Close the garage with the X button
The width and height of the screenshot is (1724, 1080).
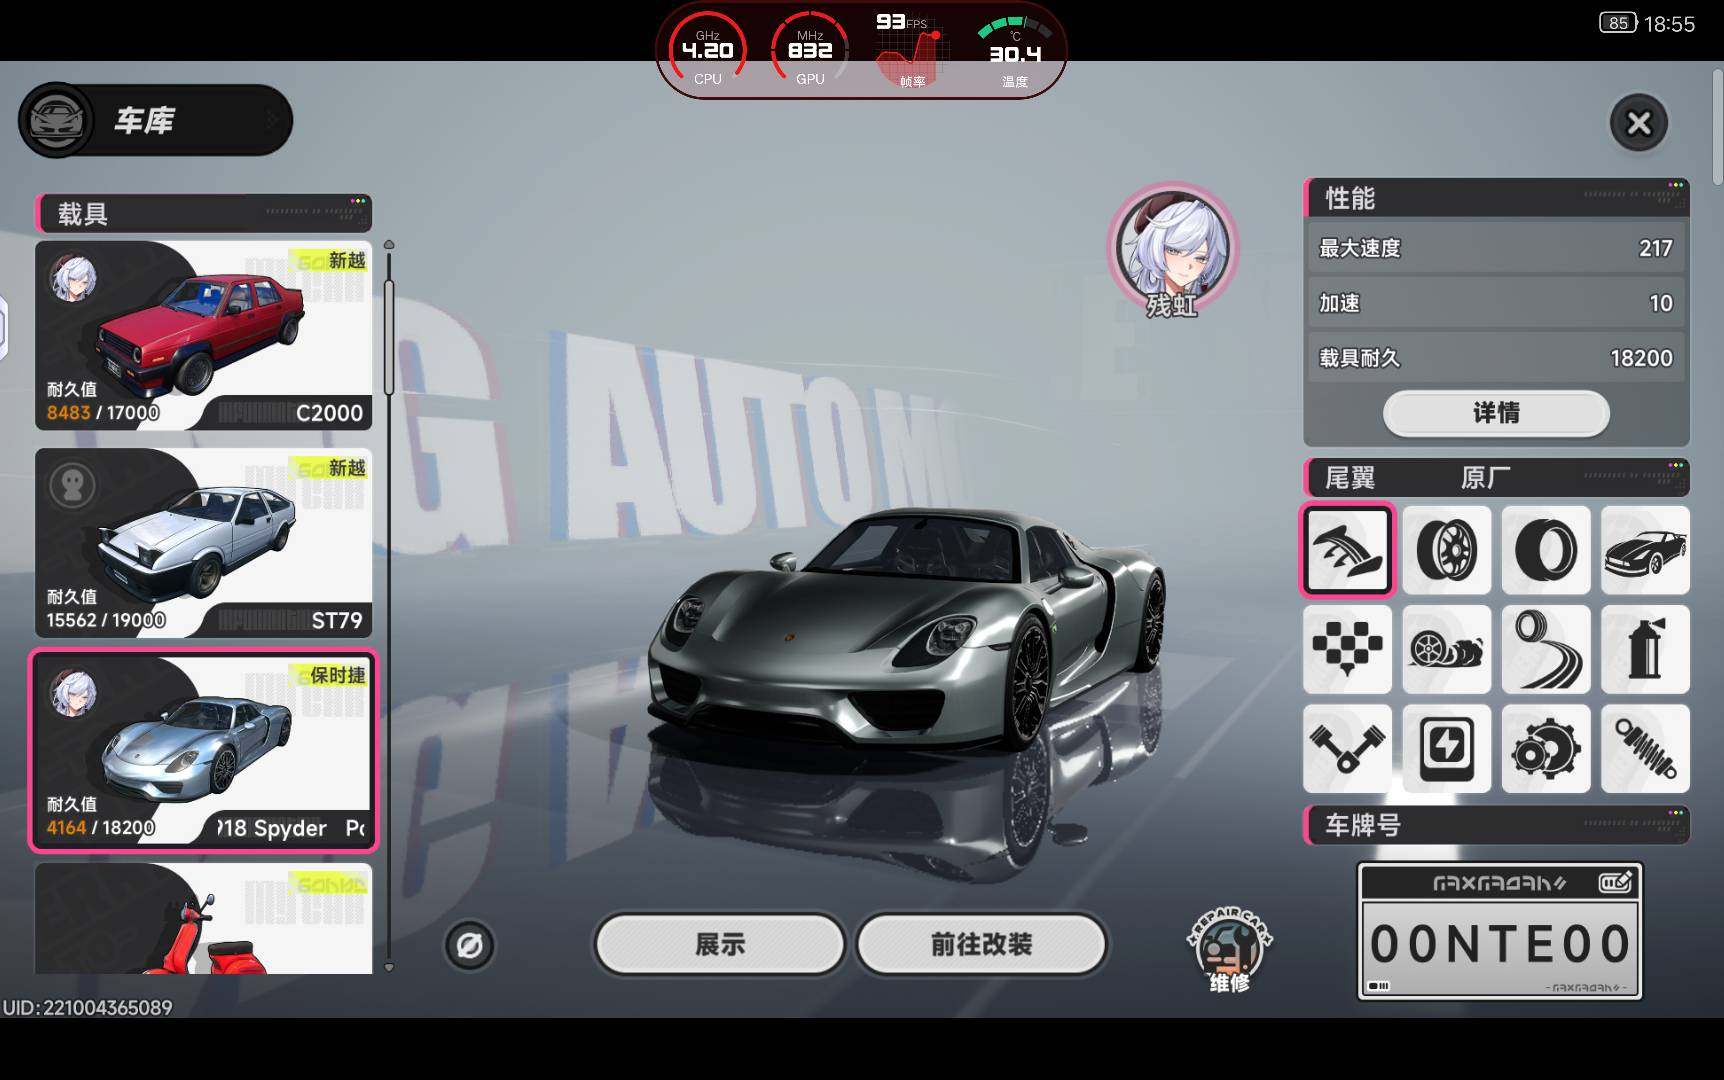pos(1638,123)
